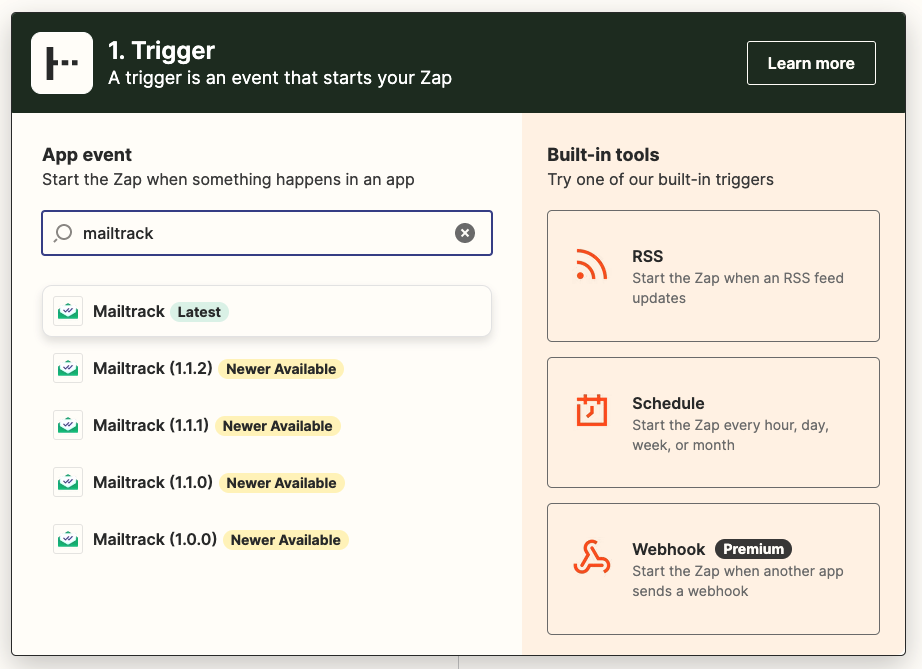Choose the RSS built-in trigger card
This screenshot has width=922, height=669.
(x=713, y=276)
